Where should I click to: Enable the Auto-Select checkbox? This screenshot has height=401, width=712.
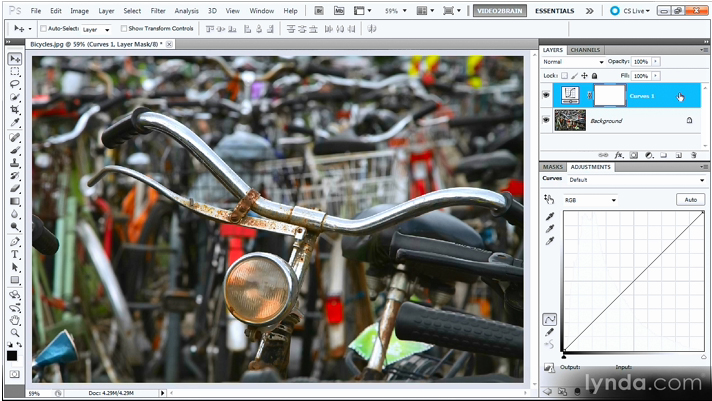pos(43,29)
